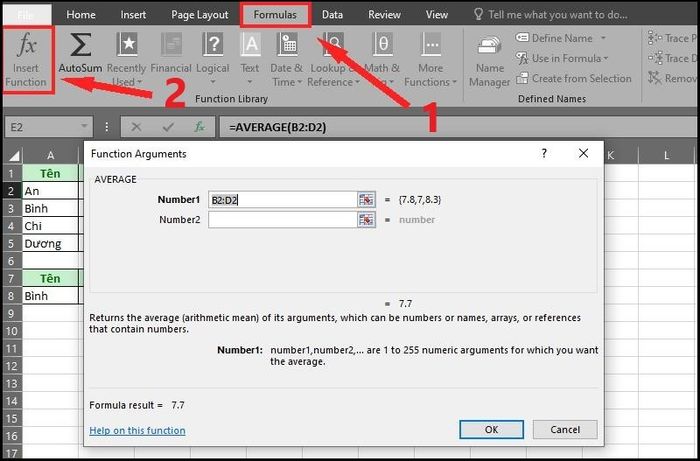Click the Select All corner triangle
This screenshot has height=461, width=700.
coord(13,155)
